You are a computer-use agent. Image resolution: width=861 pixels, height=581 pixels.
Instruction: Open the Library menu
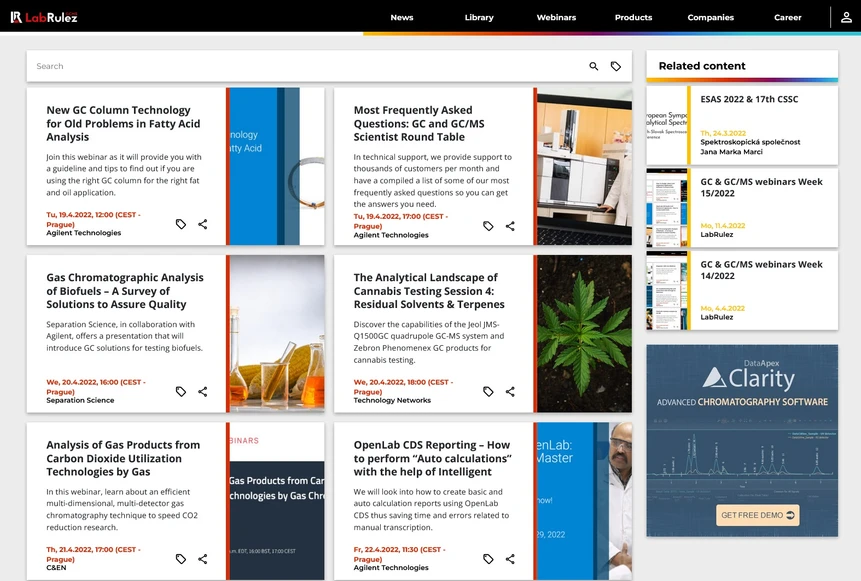coord(479,18)
